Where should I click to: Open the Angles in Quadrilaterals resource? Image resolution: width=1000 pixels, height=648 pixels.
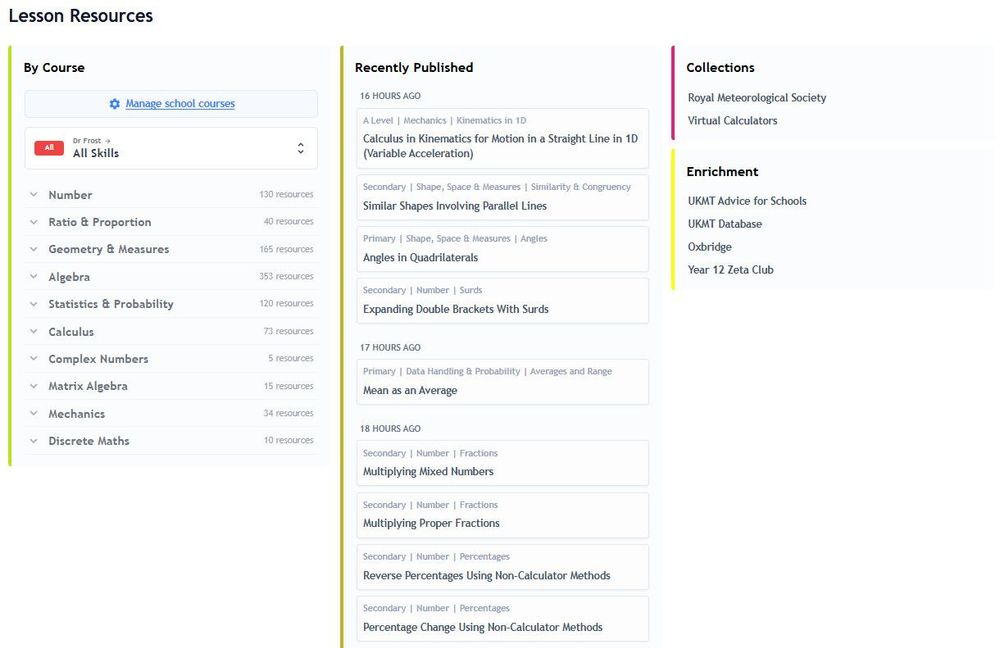tap(503, 249)
